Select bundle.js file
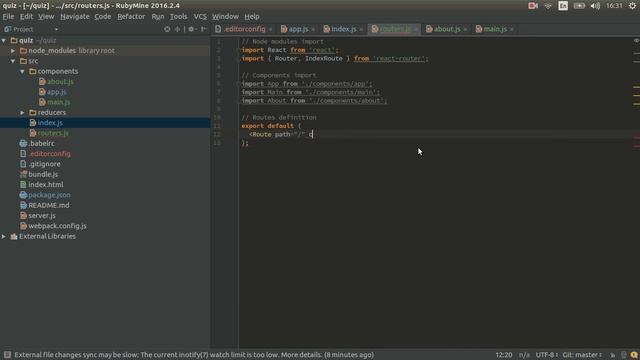Viewport: 640px width, 360px height. [43, 174]
